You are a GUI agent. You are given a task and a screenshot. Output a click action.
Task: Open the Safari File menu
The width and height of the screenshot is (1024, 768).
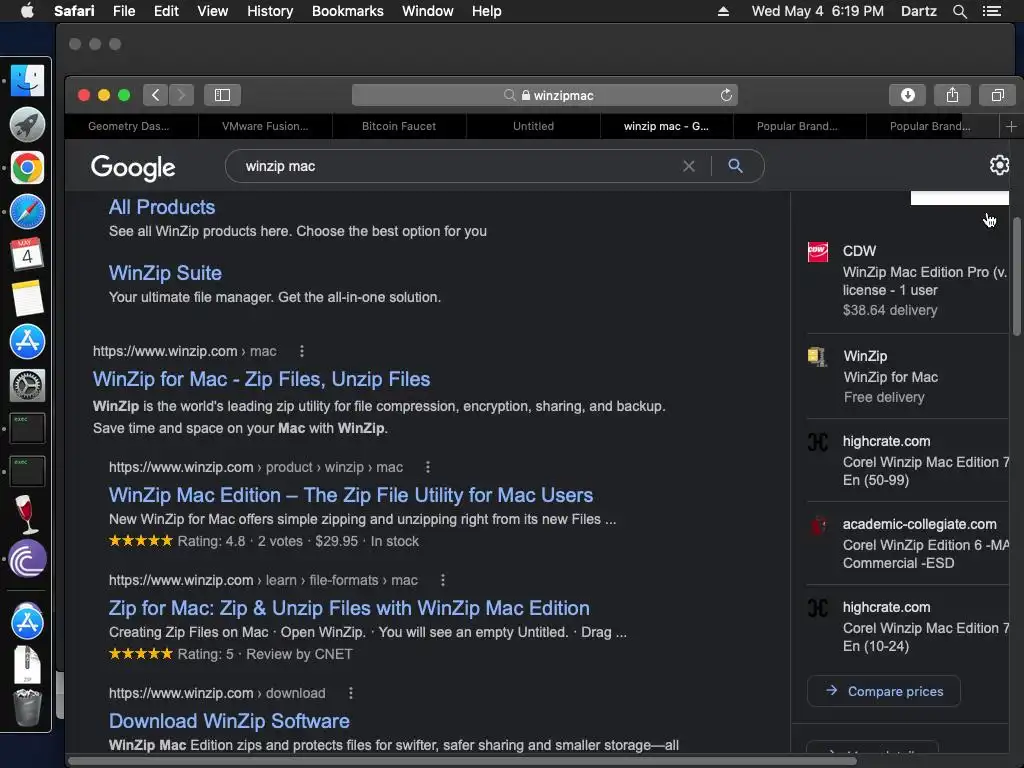[x=123, y=11]
